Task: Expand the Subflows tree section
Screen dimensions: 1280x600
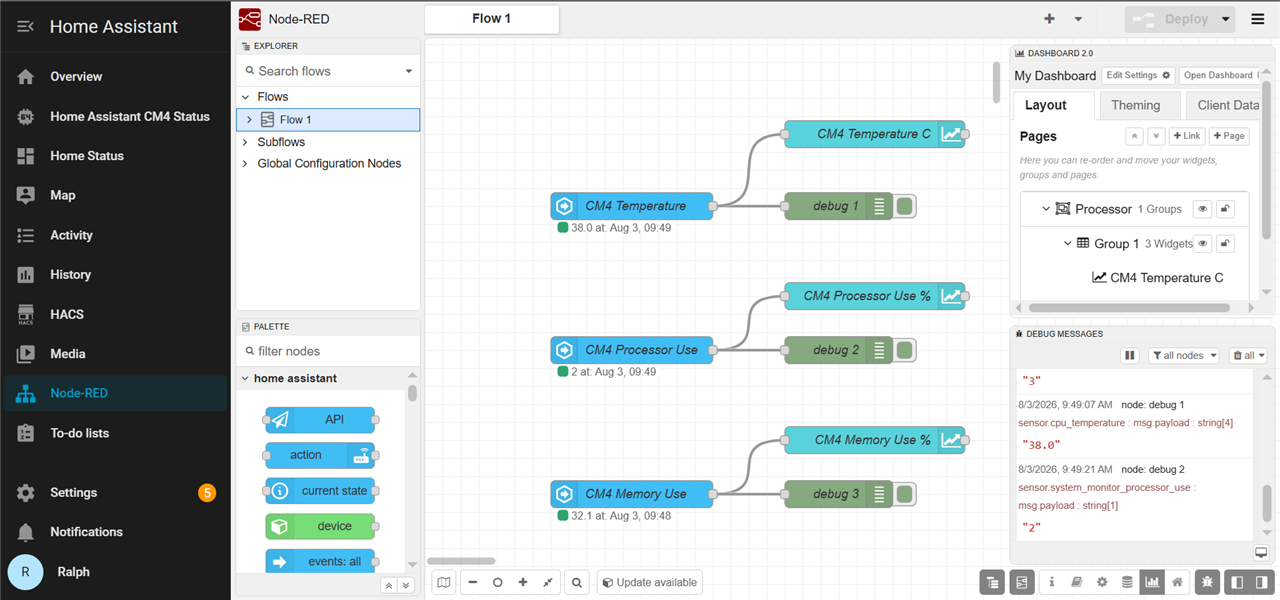Action: coord(245,142)
